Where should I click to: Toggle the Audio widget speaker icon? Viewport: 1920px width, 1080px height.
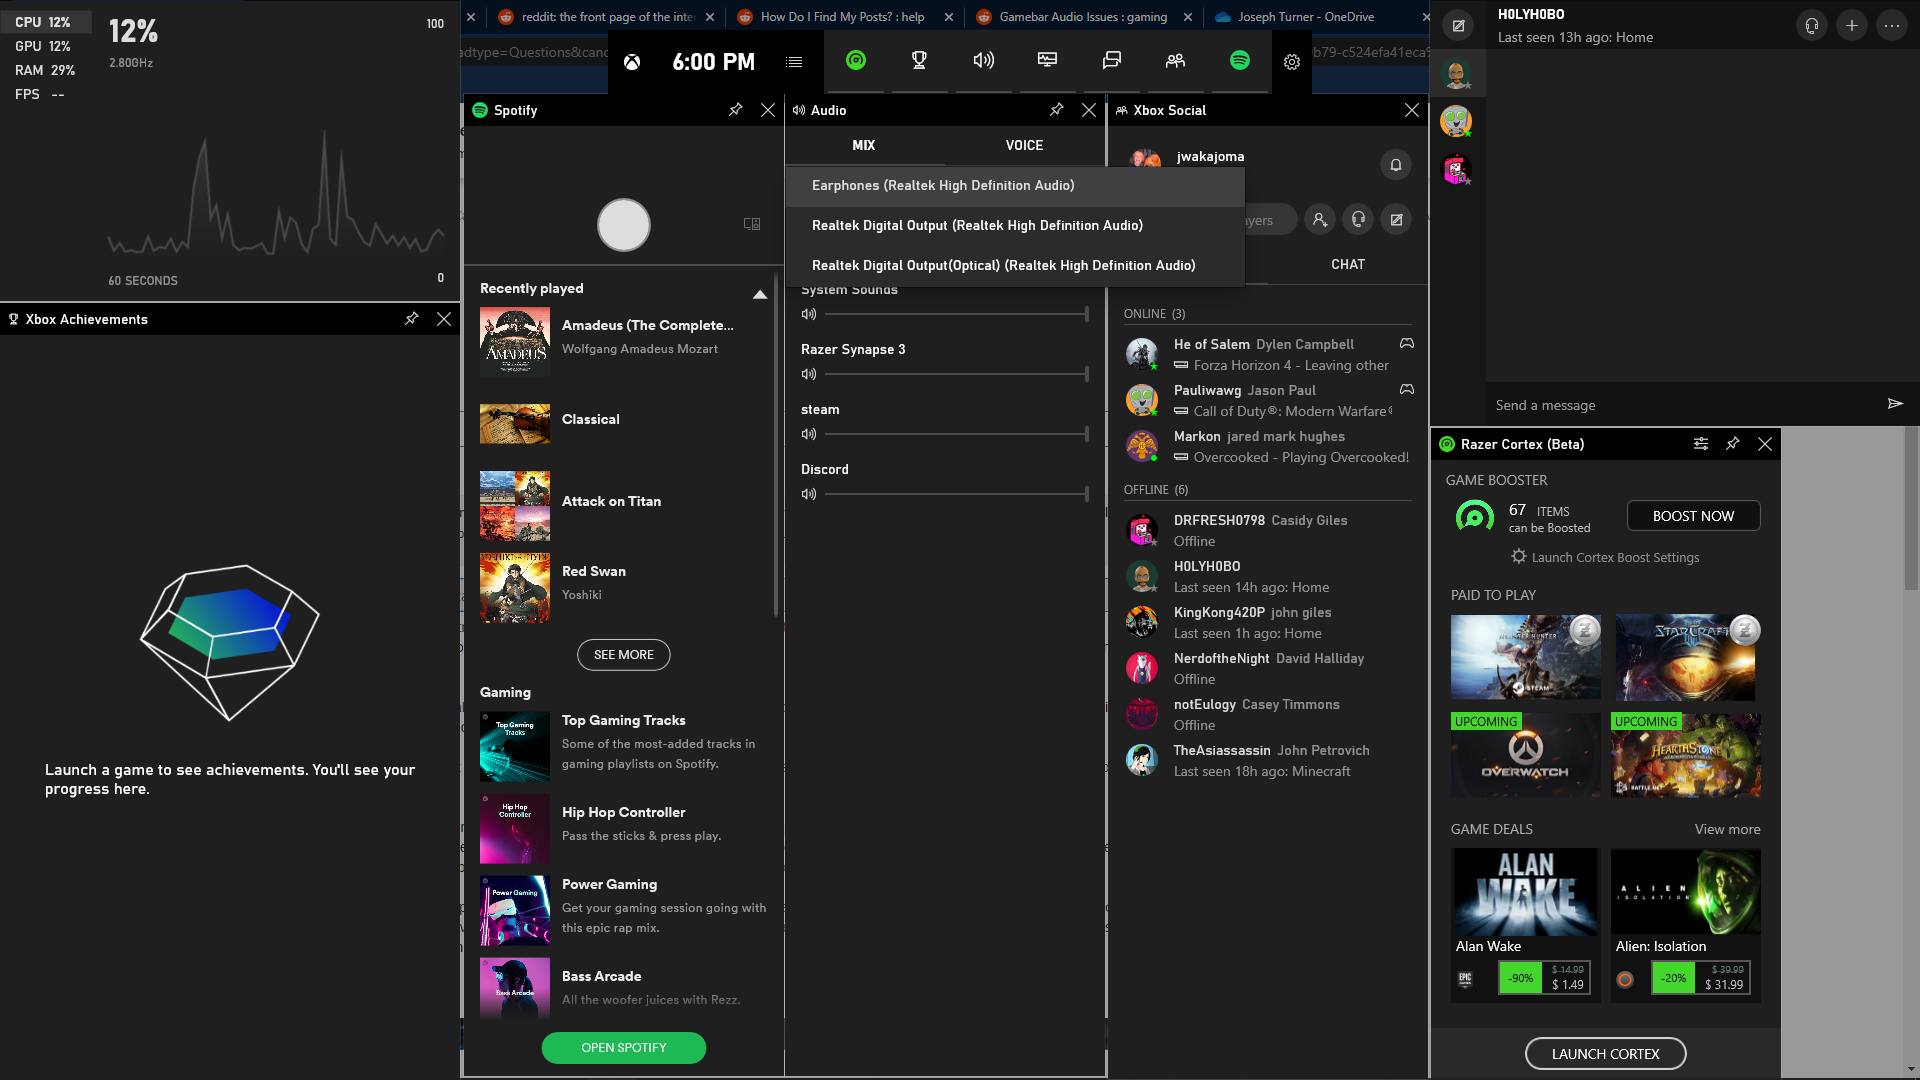(983, 61)
